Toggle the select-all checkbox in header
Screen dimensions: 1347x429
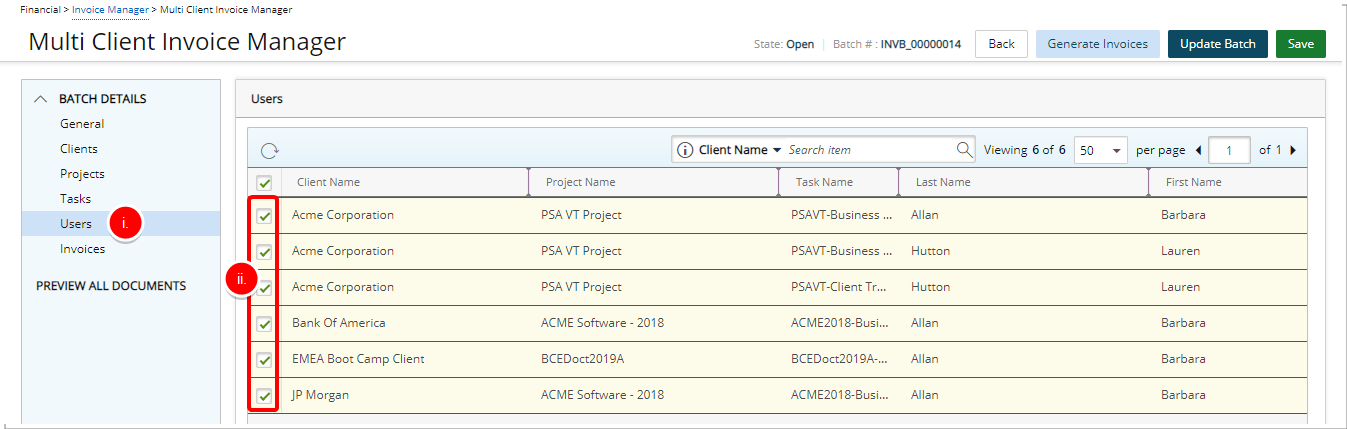(264, 183)
